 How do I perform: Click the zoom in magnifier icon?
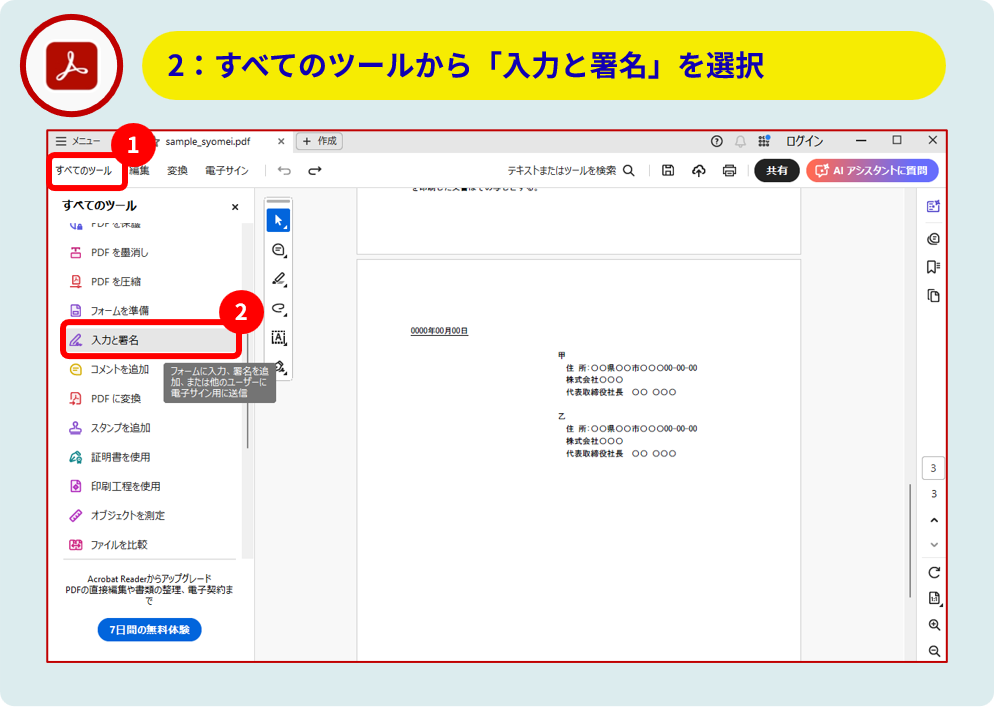point(934,625)
